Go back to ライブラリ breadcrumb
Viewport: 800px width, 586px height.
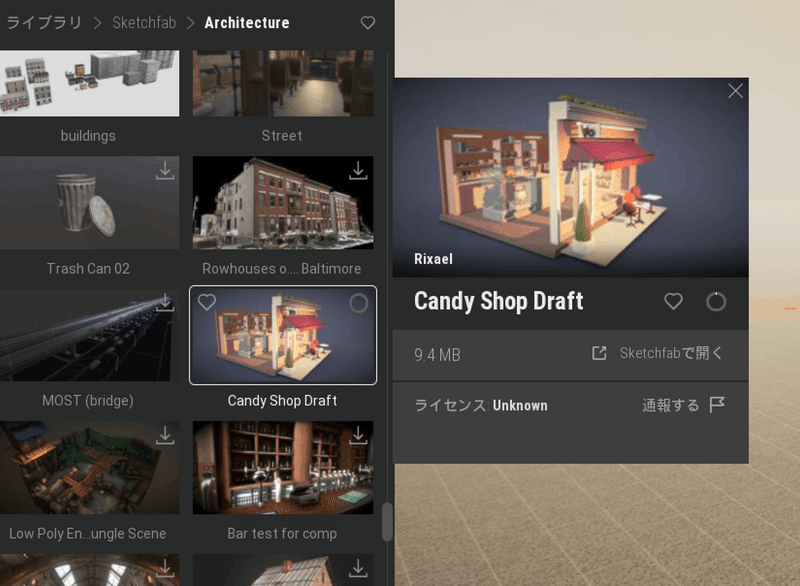[x=44, y=23]
